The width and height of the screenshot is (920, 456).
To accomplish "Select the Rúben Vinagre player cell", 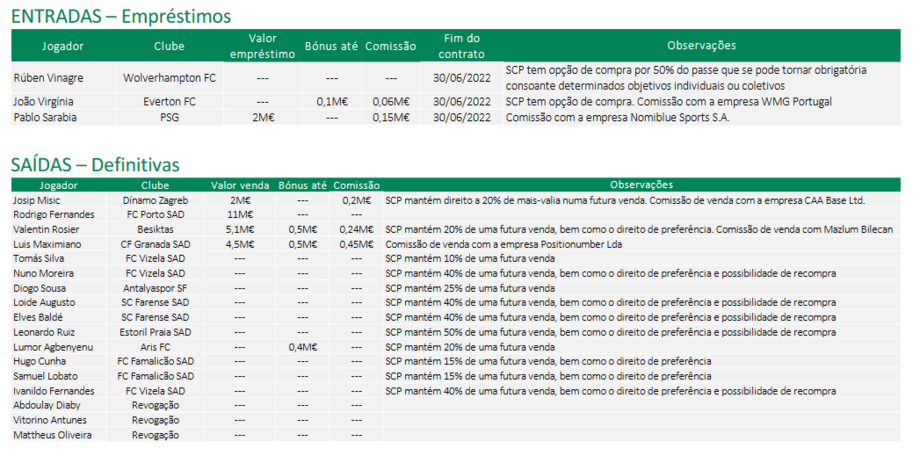I will pyautogui.click(x=48, y=77).
